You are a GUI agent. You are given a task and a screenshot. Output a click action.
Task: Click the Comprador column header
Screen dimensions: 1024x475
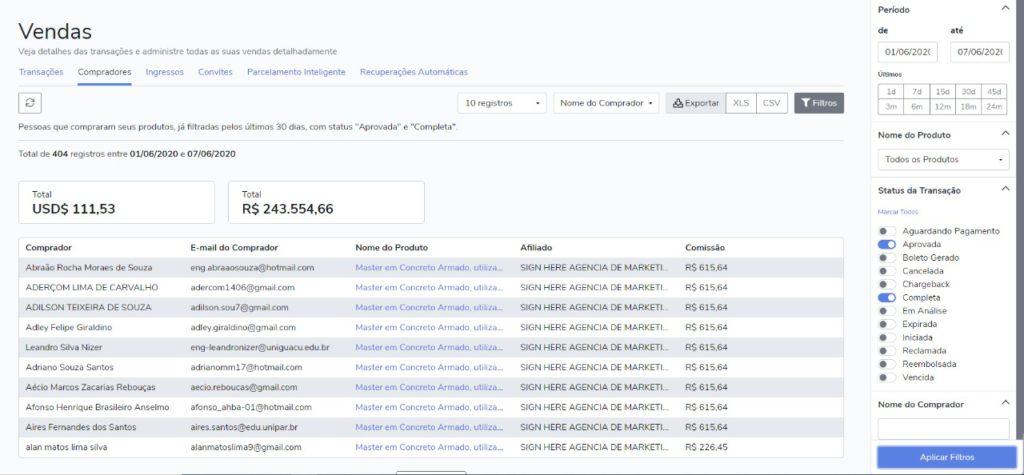point(48,248)
